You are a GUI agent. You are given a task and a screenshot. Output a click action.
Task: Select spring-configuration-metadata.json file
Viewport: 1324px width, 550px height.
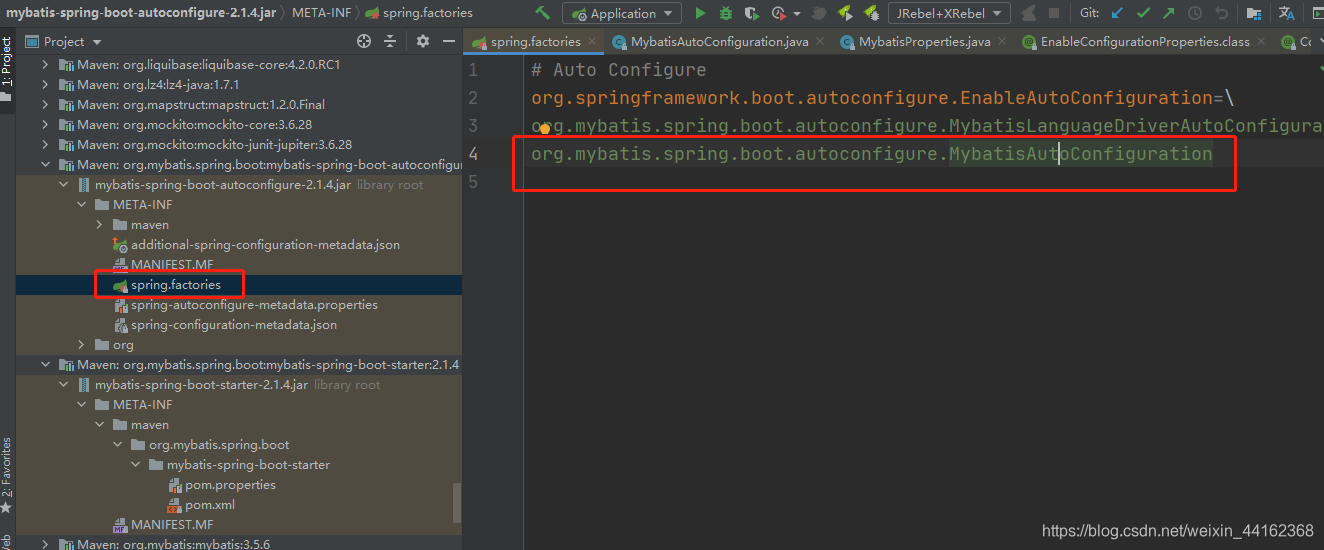coord(234,324)
